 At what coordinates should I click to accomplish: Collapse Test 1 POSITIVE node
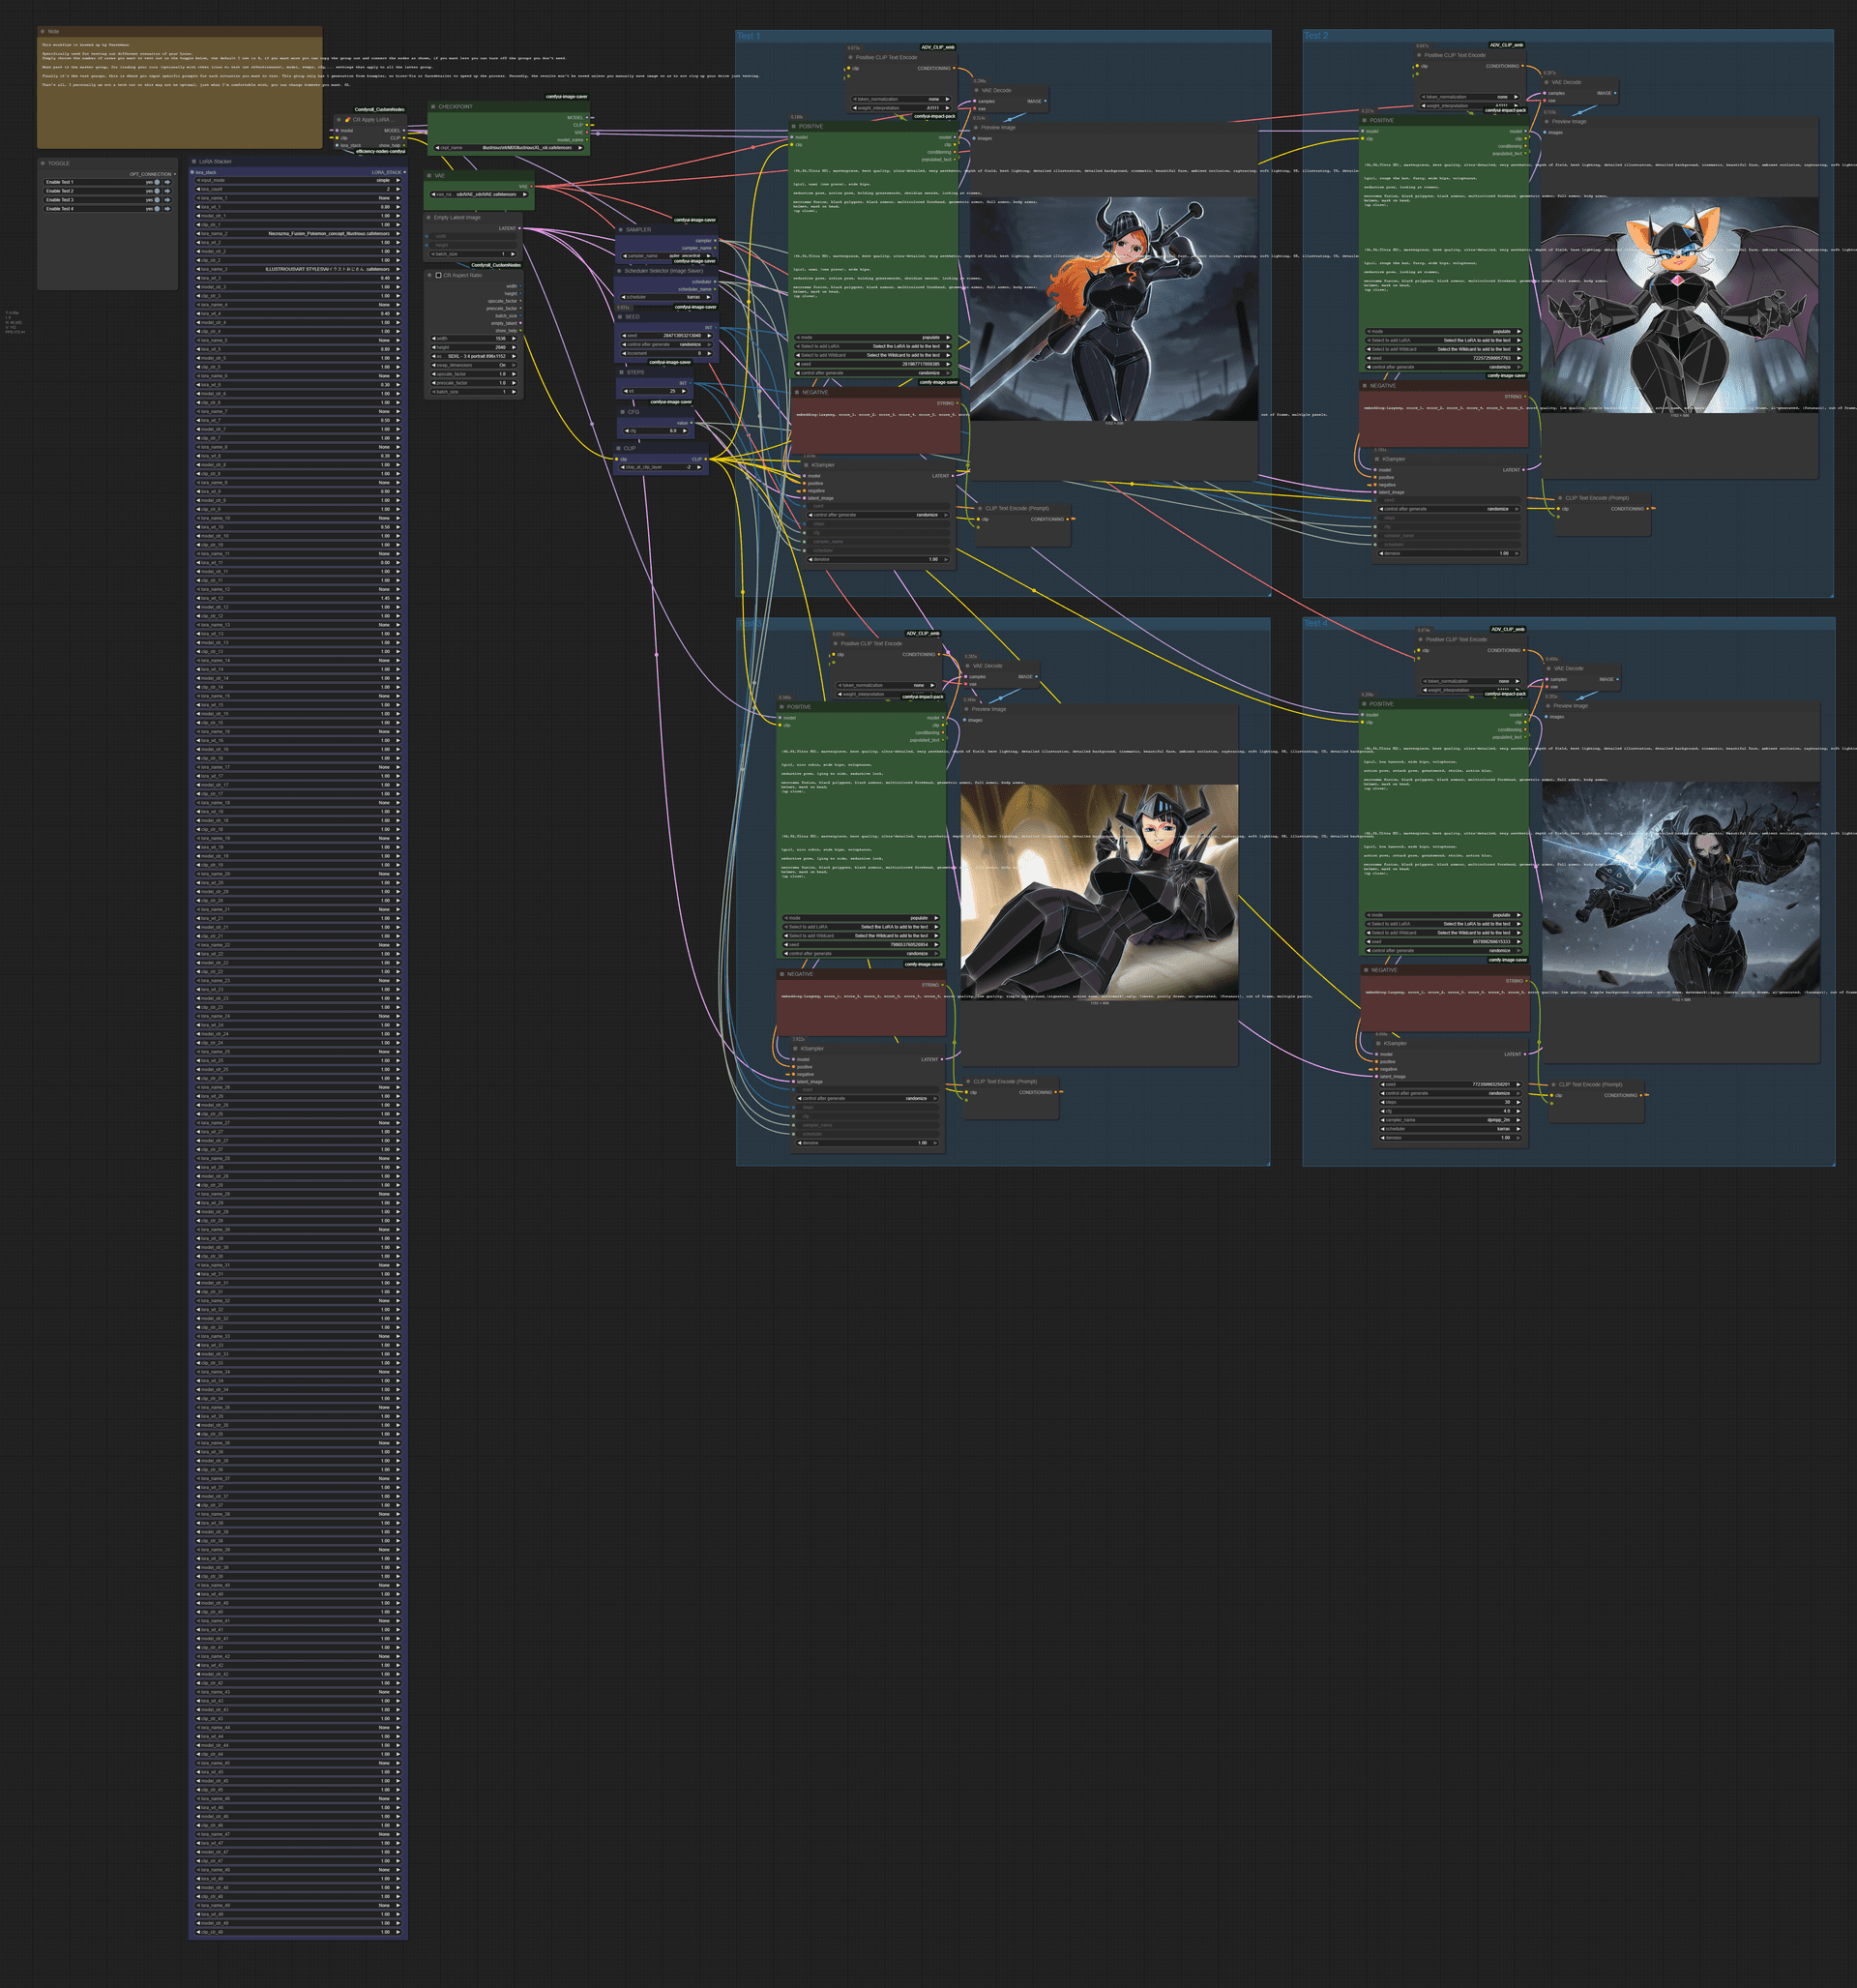(794, 127)
